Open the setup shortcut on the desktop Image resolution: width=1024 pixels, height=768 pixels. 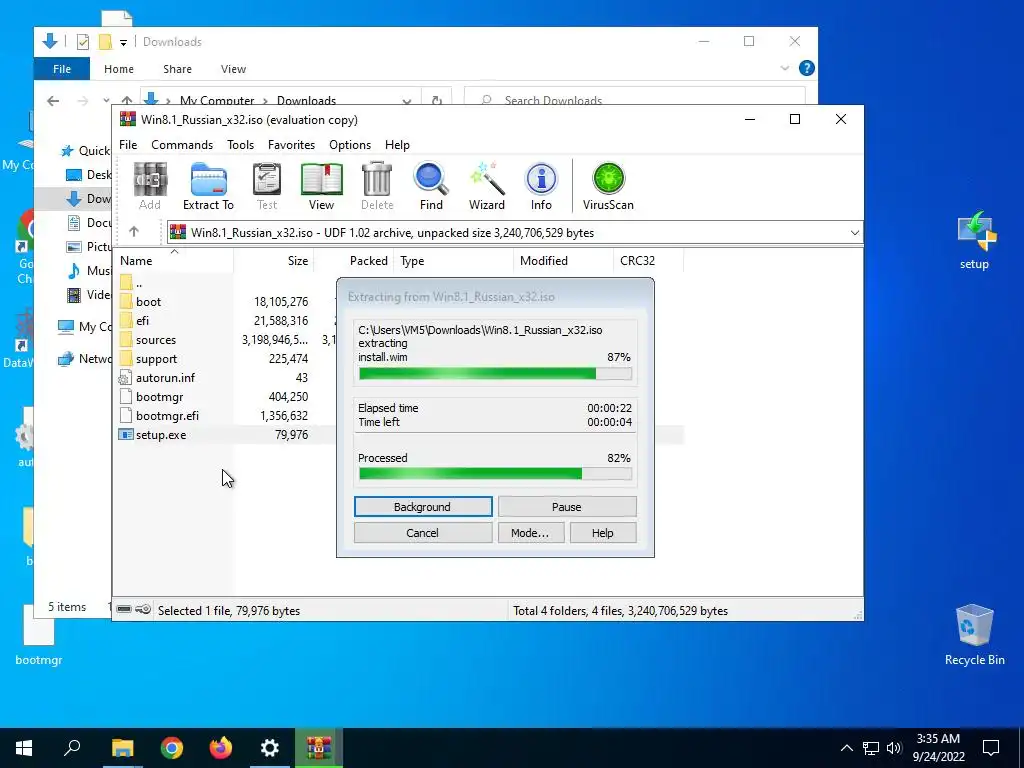click(x=974, y=240)
